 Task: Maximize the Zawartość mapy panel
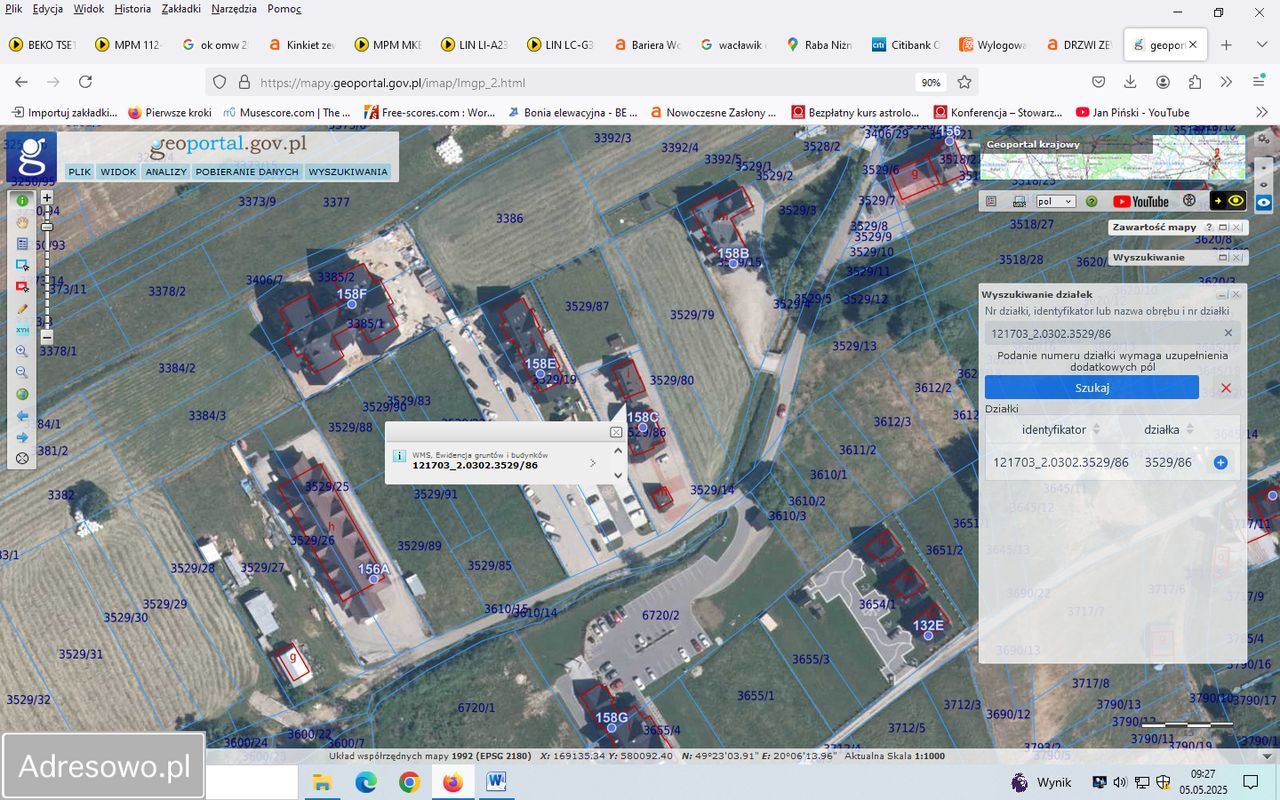tap(1222, 228)
